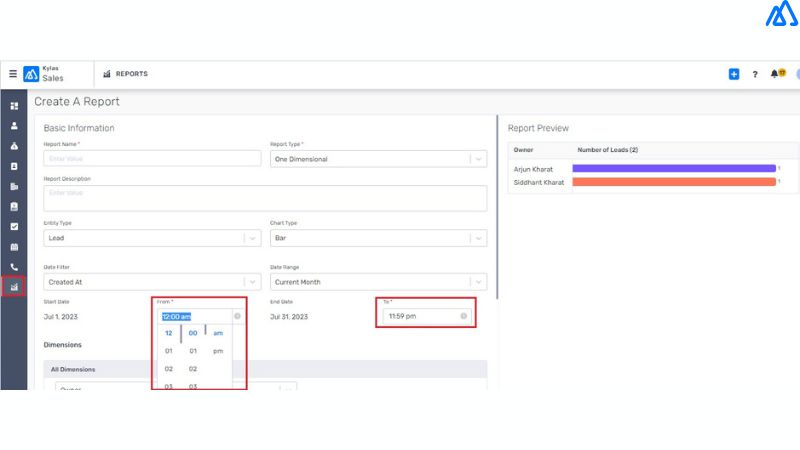Select am in the time picker
This screenshot has width=800, height=450.
pyautogui.click(x=218, y=333)
